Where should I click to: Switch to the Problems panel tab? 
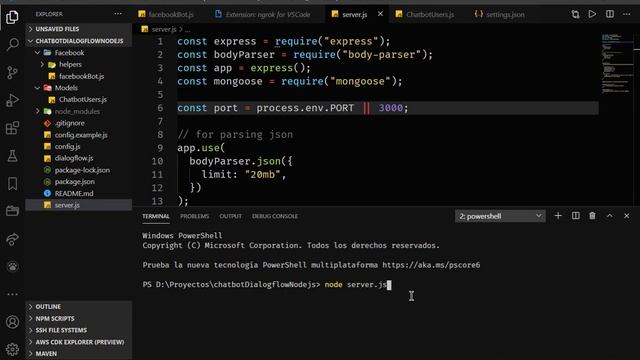(194, 216)
